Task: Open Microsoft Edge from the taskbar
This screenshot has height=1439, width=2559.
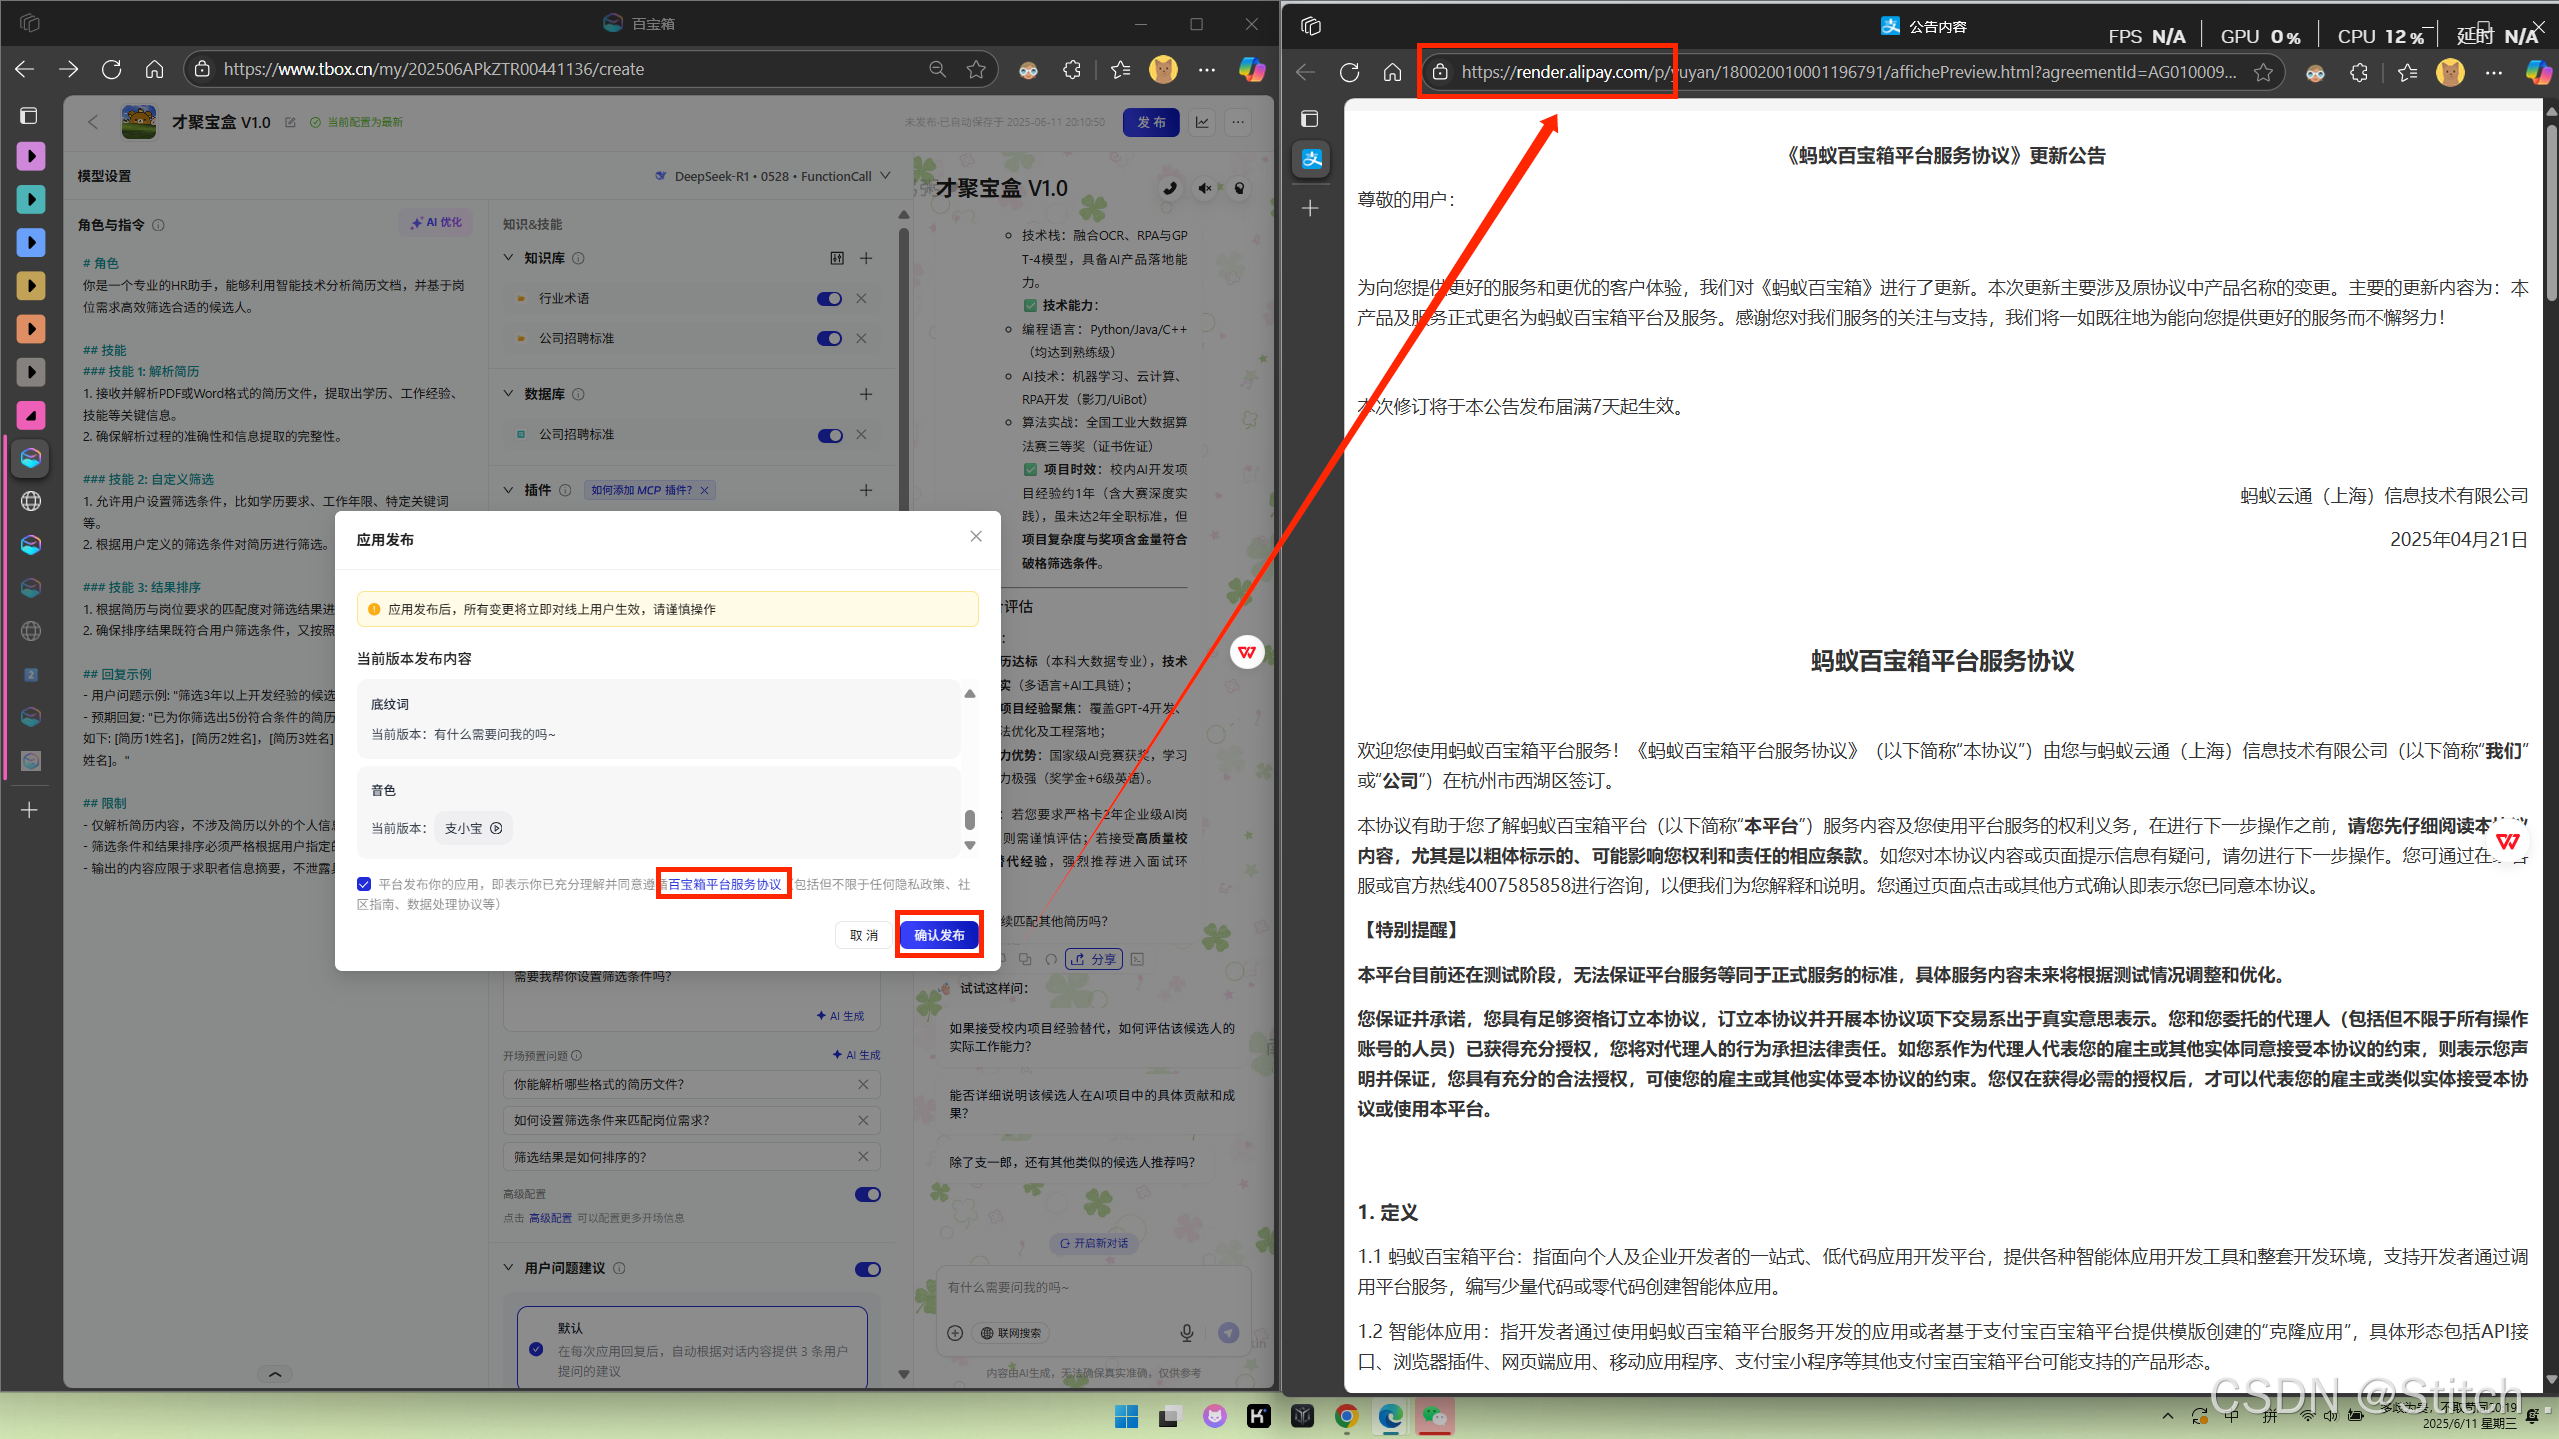Action: [1391, 1416]
